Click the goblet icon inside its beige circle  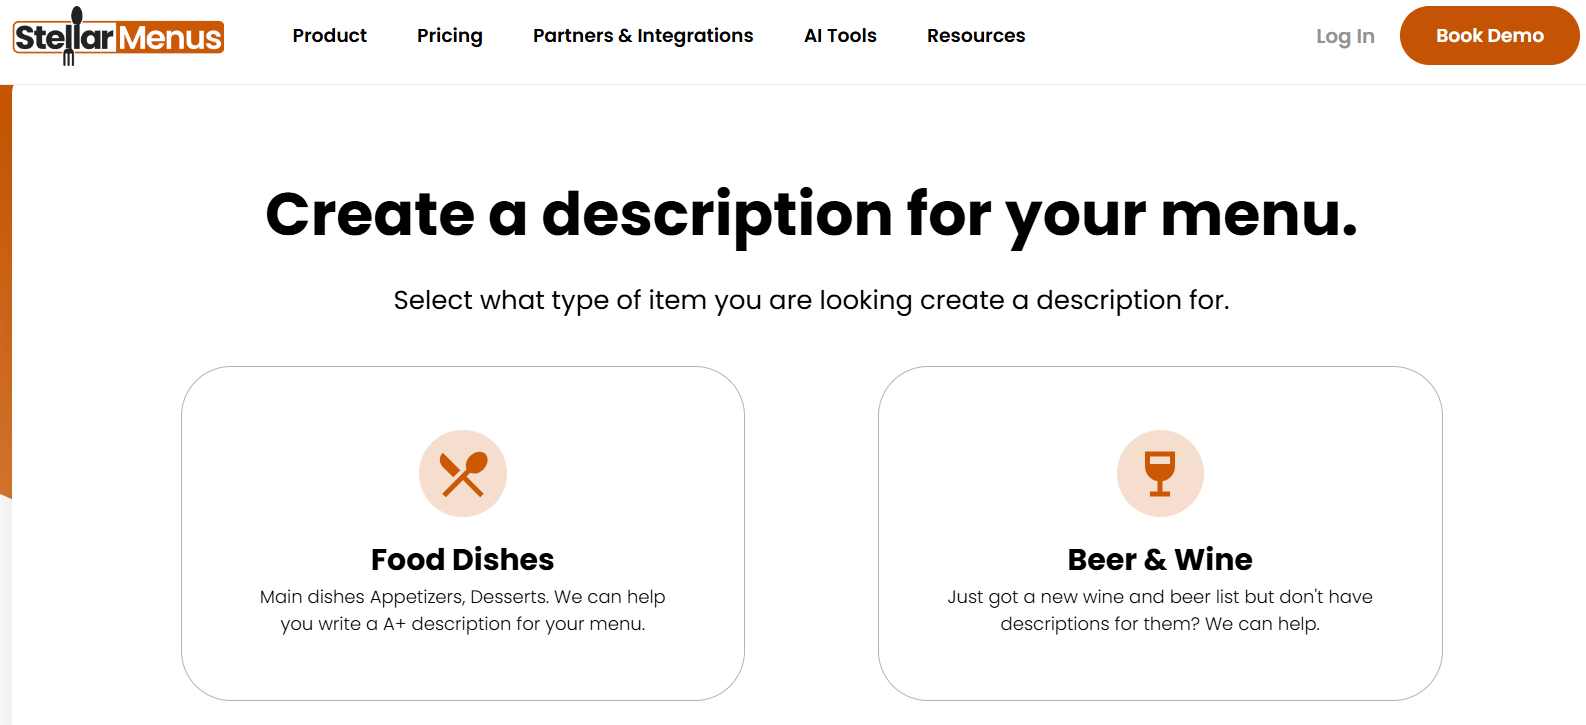pos(1160,473)
